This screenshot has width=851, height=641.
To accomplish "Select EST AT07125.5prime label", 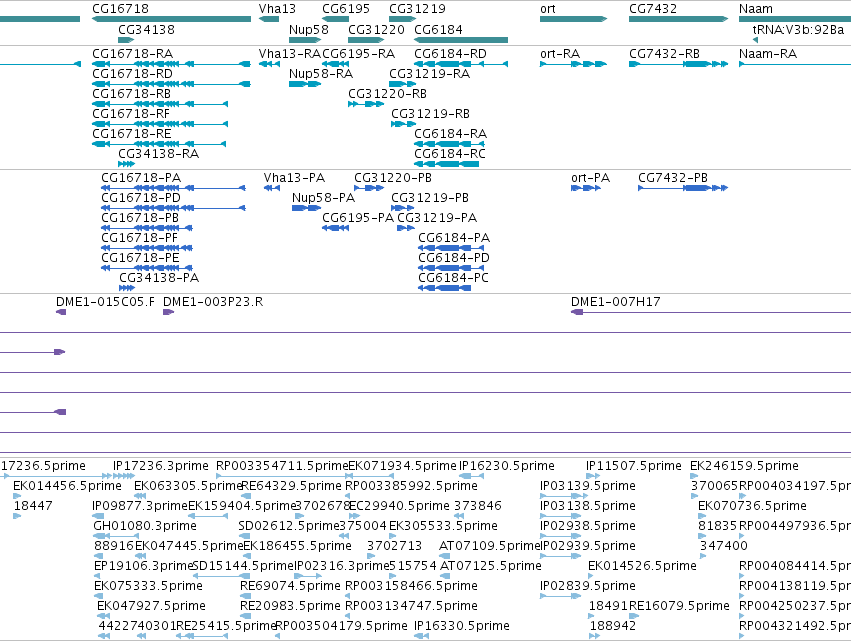I will [x=491, y=566].
